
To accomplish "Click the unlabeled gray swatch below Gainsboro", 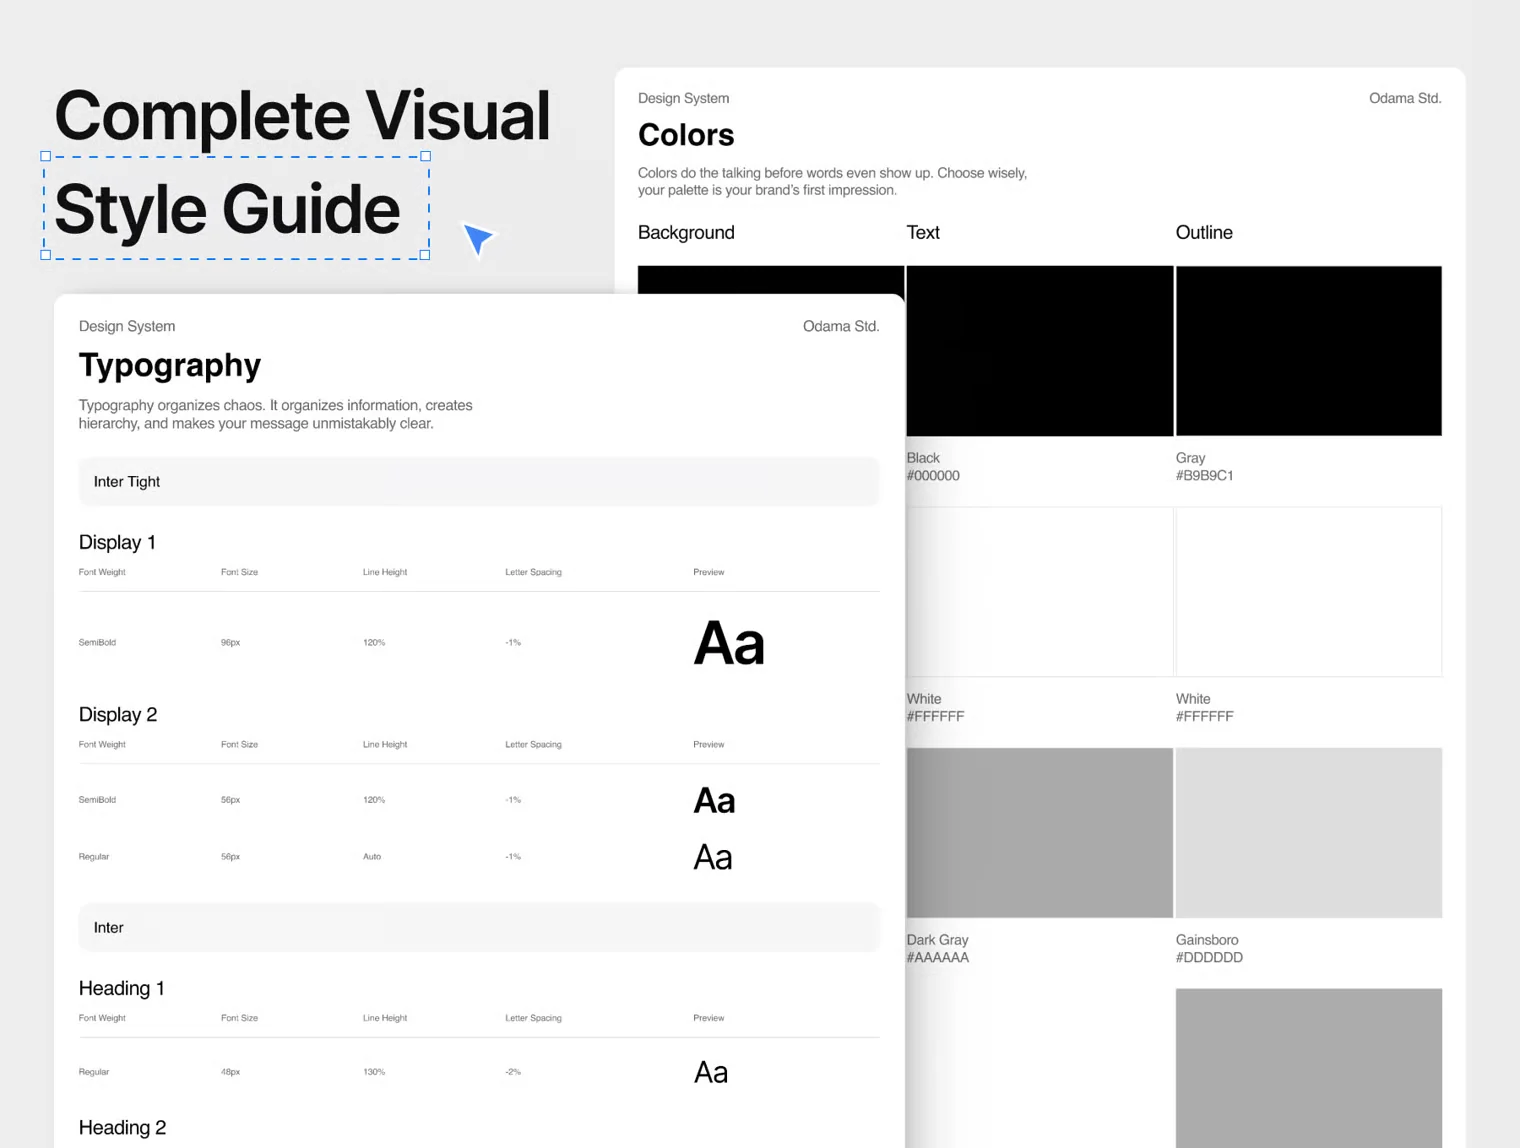I will click(x=1308, y=1068).
